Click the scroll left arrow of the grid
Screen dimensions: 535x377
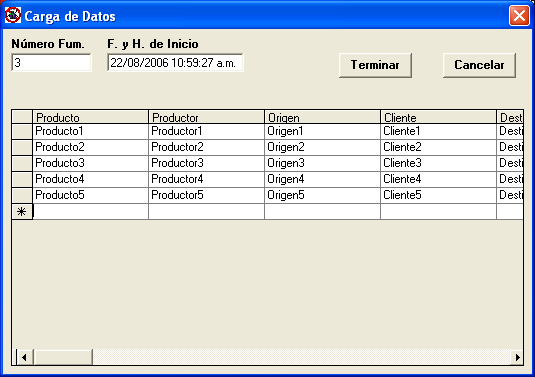pos(24,357)
